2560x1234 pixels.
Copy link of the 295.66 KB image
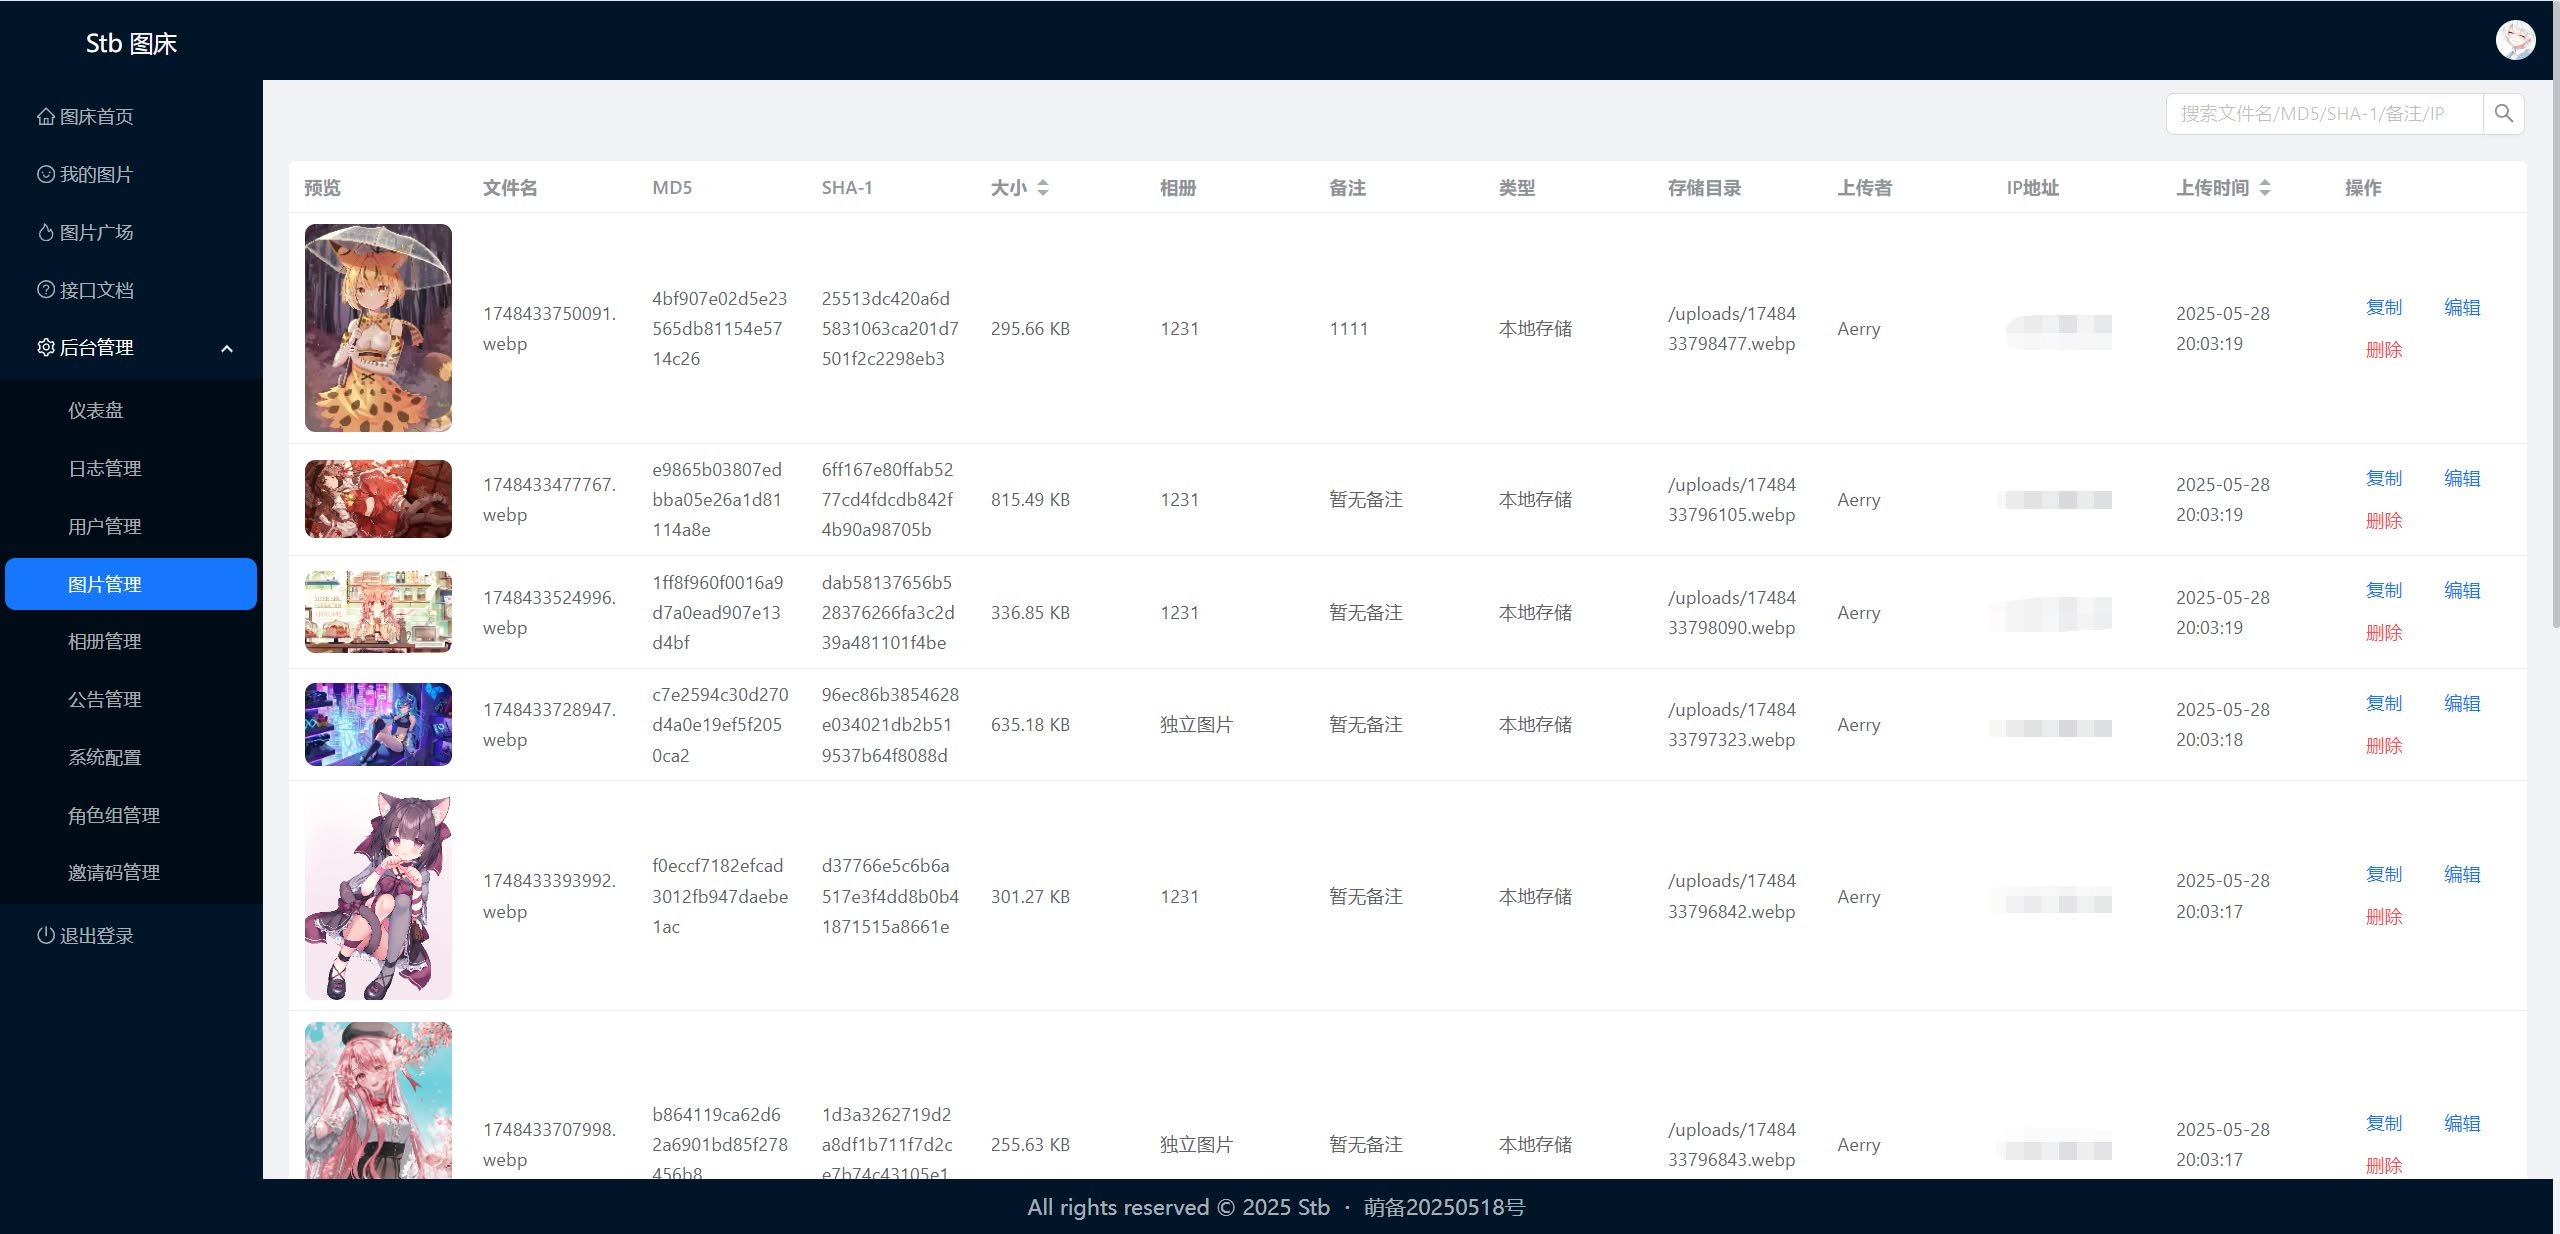pyautogui.click(x=2383, y=308)
